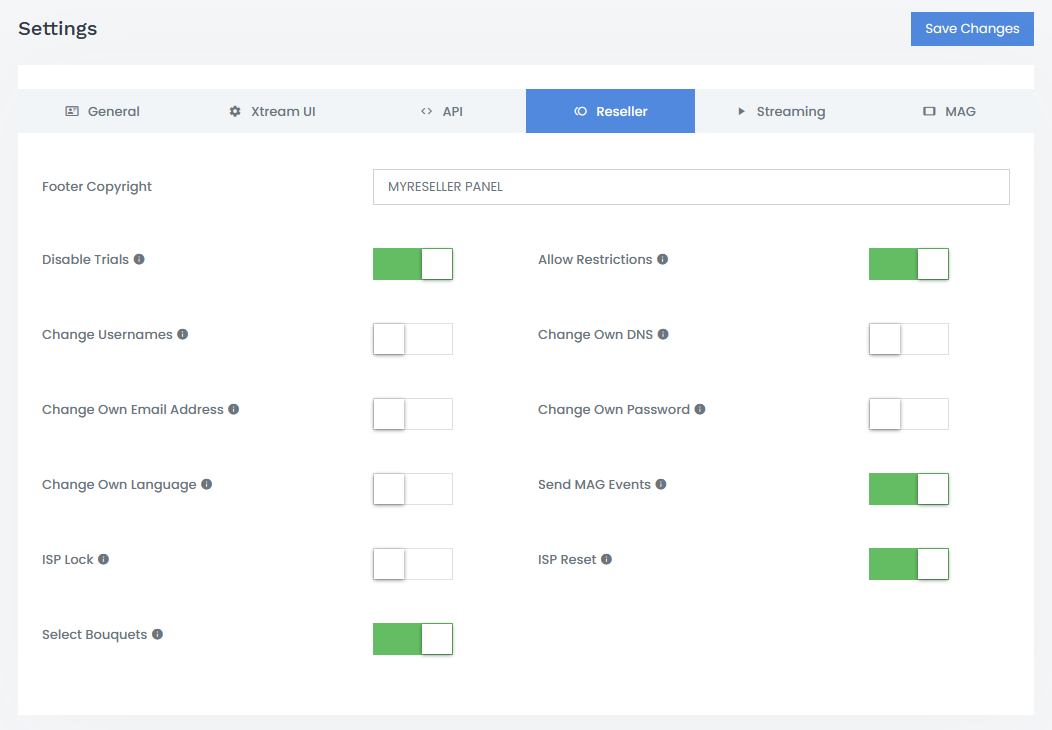Click info icon beside Send MAG Events

(661, 485)
